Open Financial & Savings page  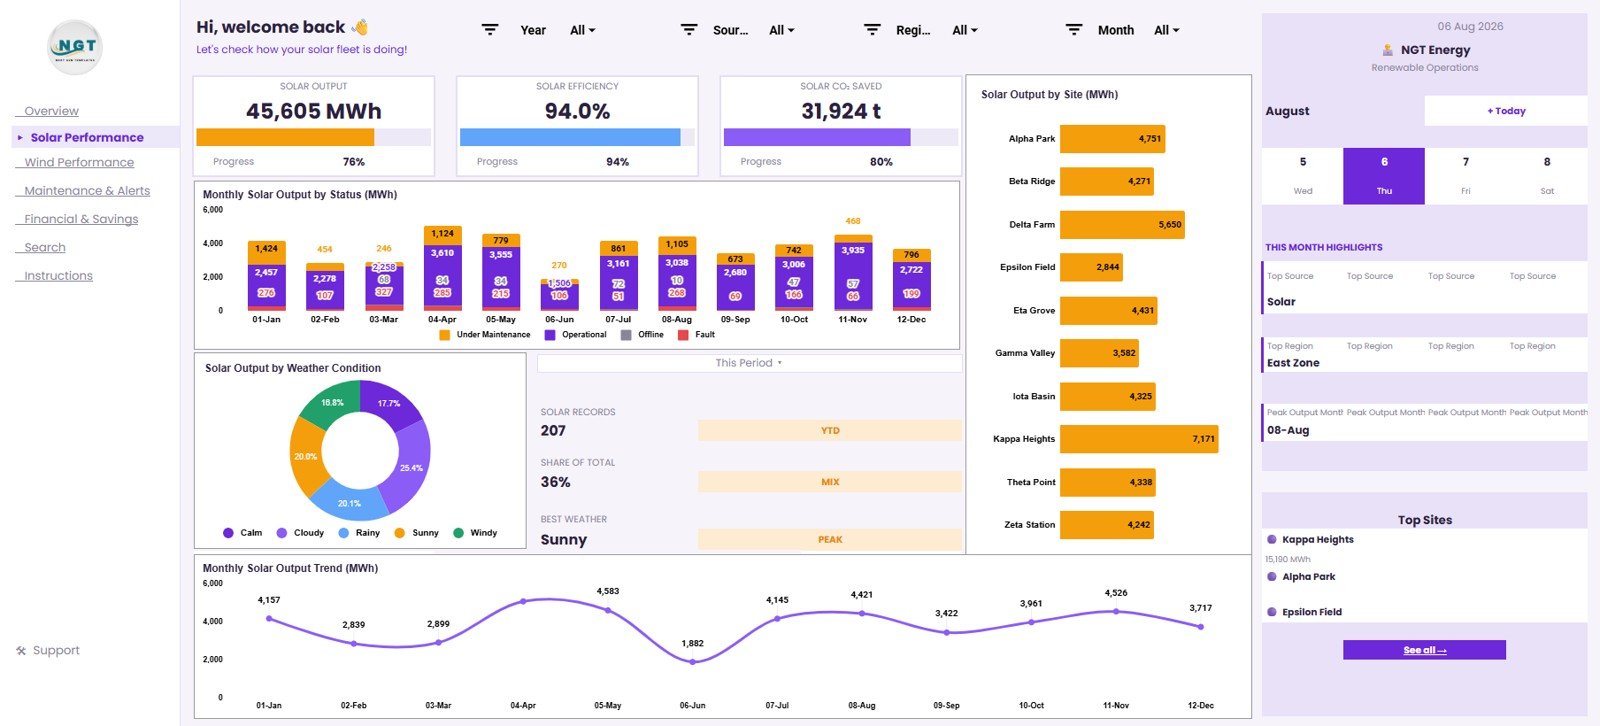click(81, 219)
